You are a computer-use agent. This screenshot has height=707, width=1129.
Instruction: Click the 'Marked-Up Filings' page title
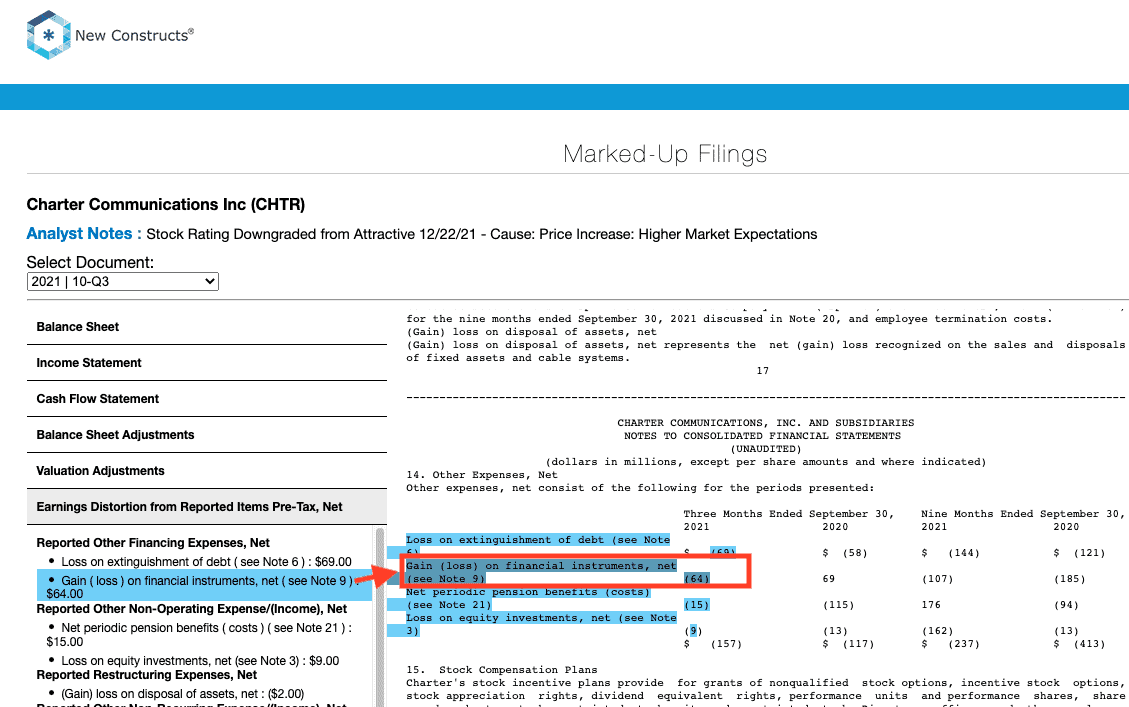[665, 154]
